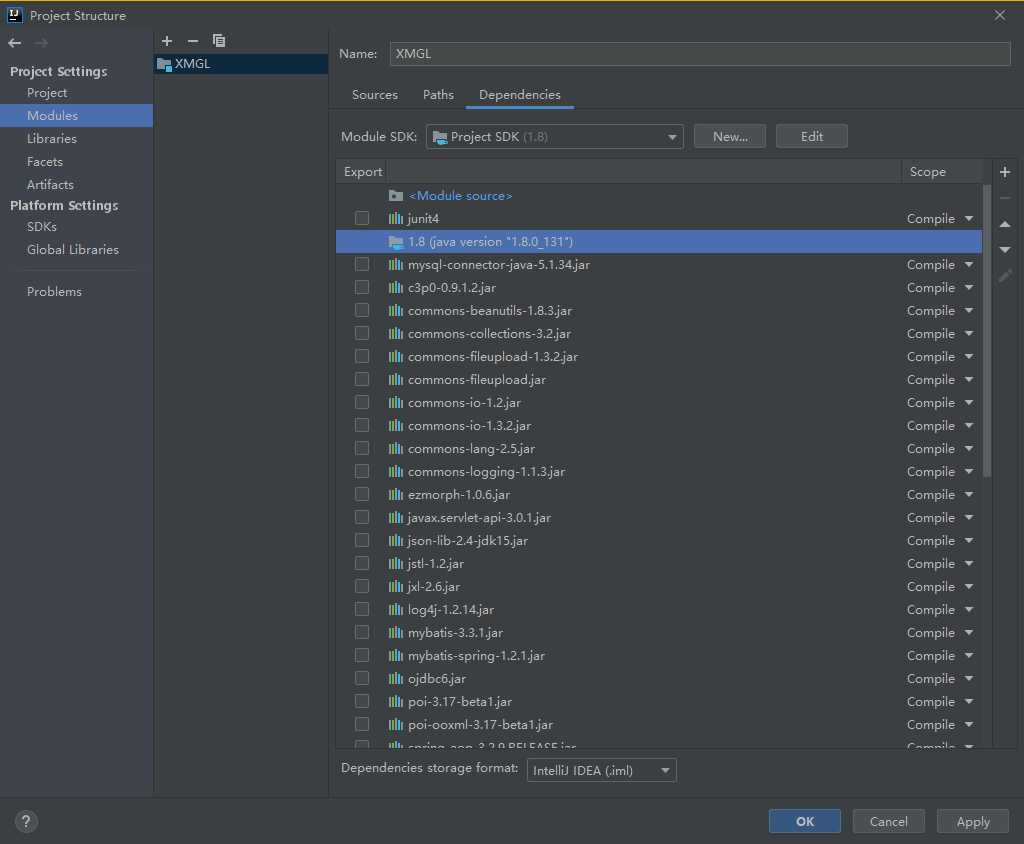Screen dimensions: 1024x844
Task: Click the remove module minus icon
Action: (x=193, y=41)
